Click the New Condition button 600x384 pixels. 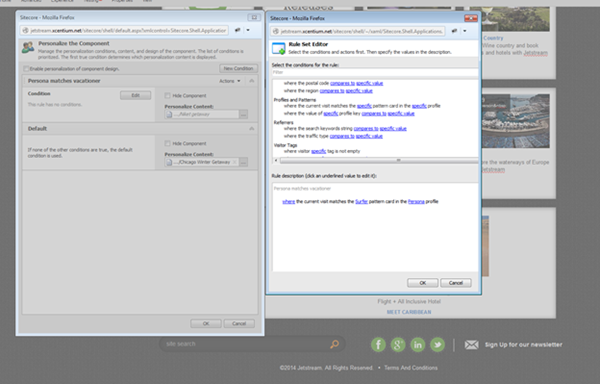[x=238, y=68]
